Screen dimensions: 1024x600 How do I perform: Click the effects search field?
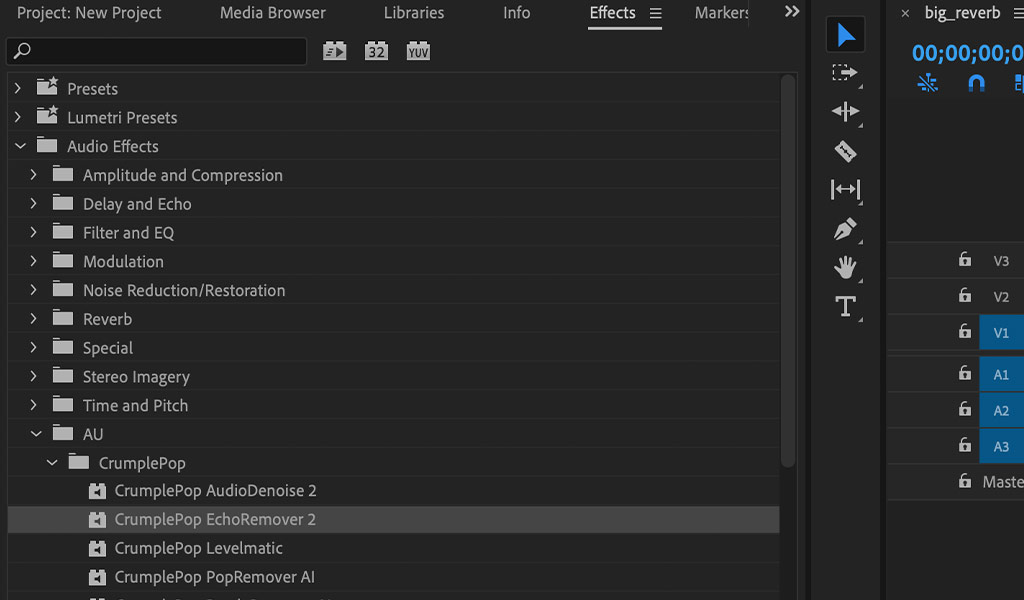click(x=157, y=51)
